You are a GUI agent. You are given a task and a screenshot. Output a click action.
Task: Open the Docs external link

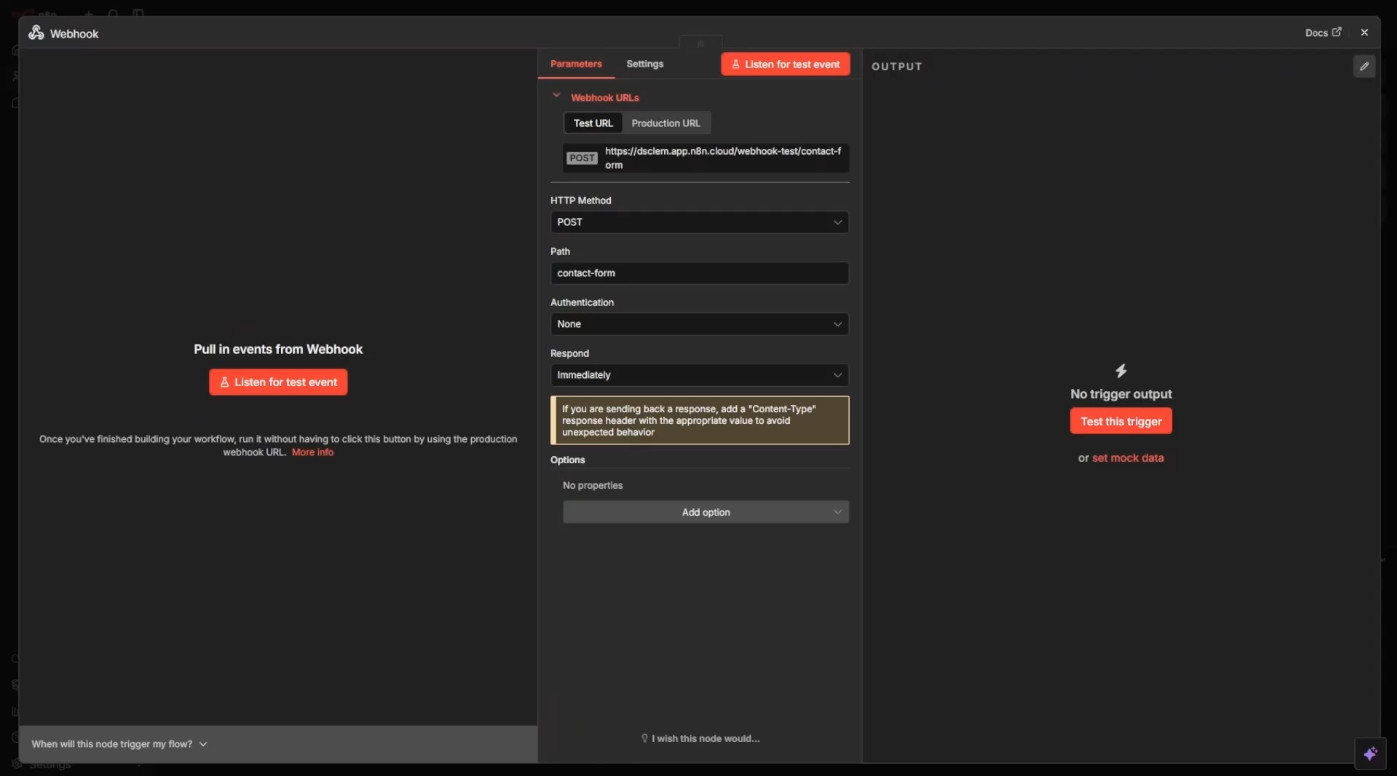(1322, 33)
